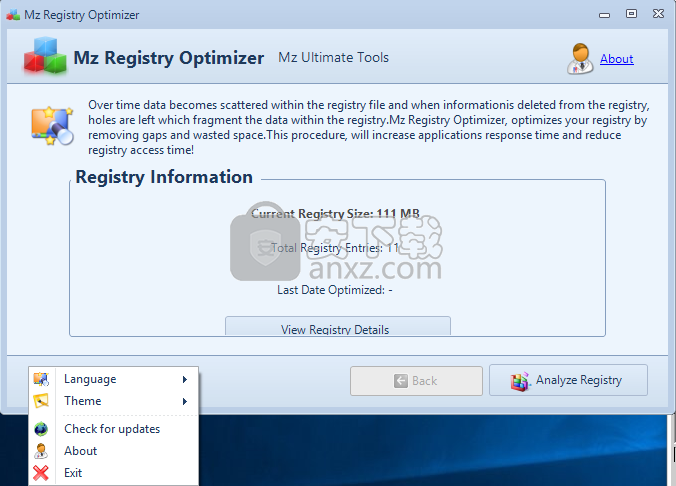Screen dimensions: 676x486
Task: Click the Current Registry Size text
Action: pos(335,214)
